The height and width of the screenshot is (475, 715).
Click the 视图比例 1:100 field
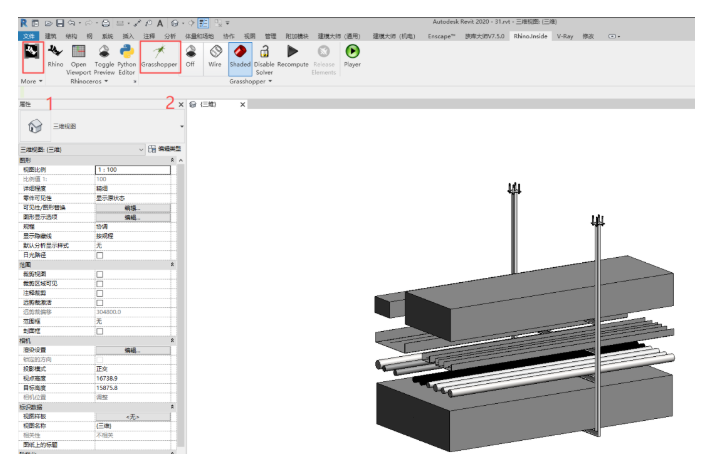132,170
